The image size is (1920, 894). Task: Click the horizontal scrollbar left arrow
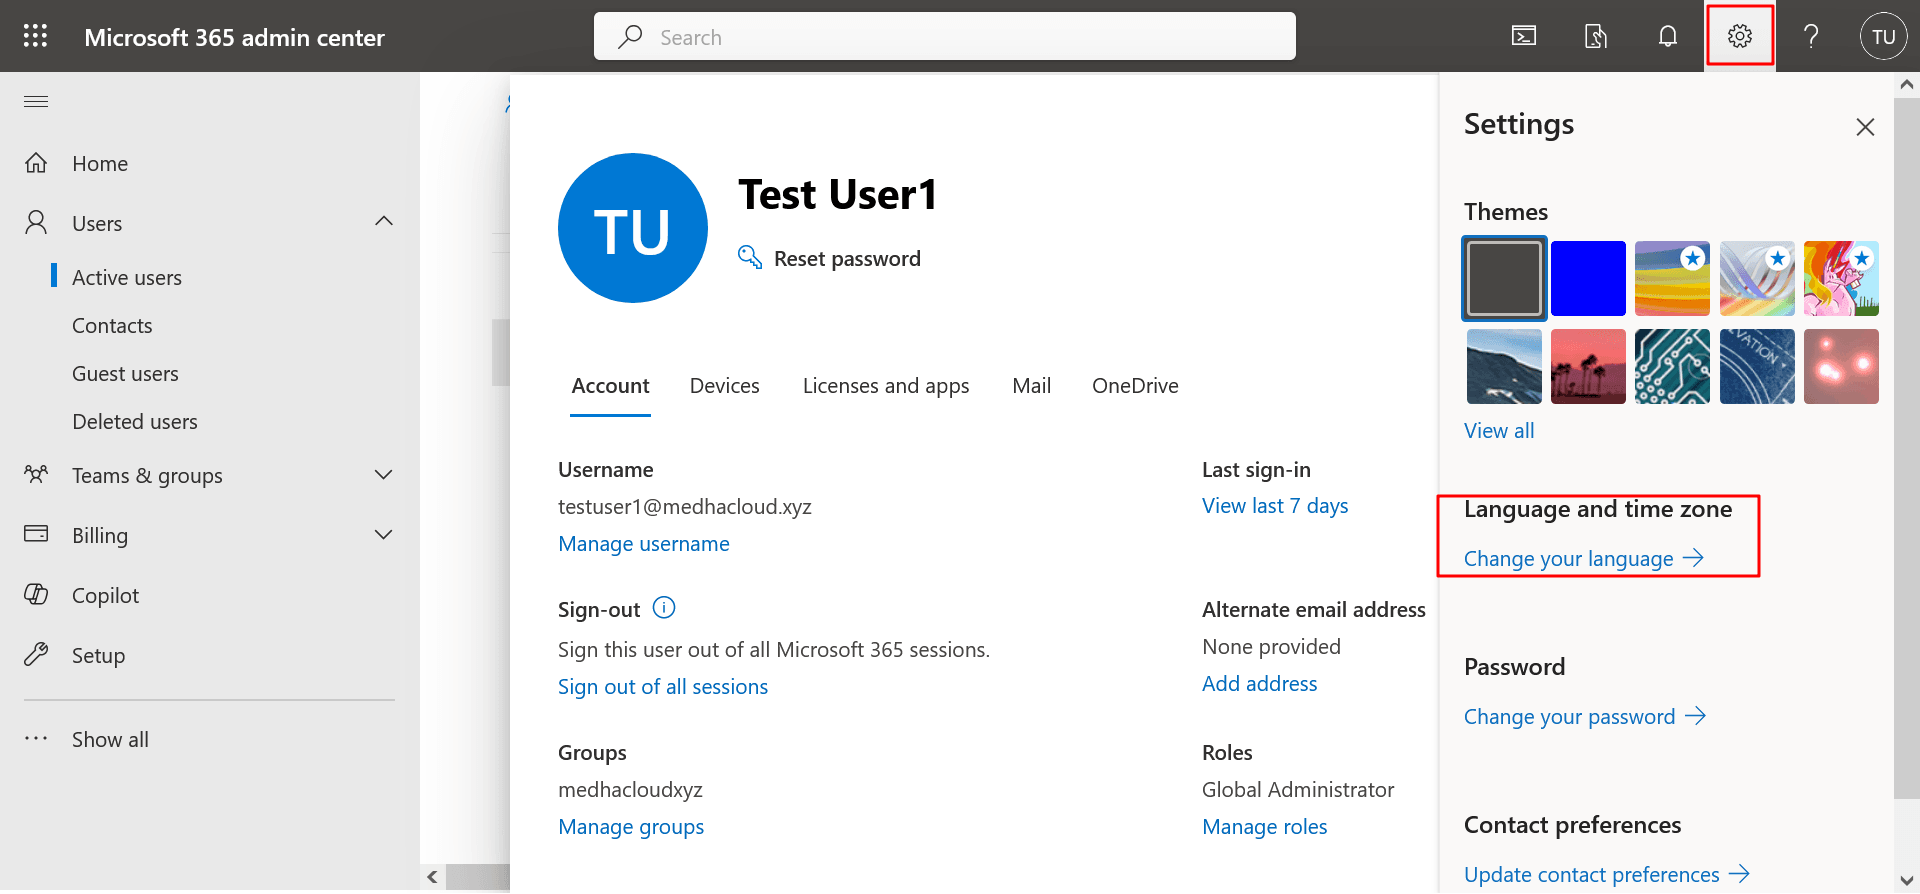pyautogui.click(x=432, y=877)
